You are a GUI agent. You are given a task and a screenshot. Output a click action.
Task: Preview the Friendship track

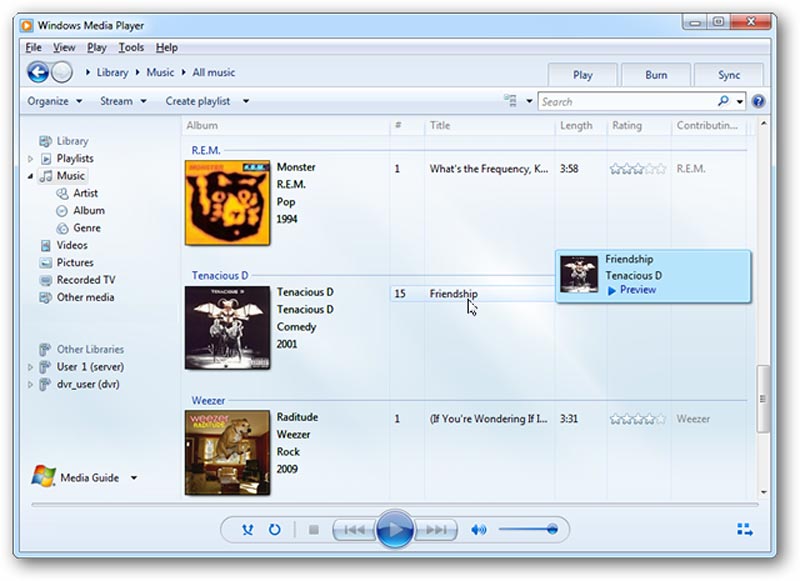[637, 289]
